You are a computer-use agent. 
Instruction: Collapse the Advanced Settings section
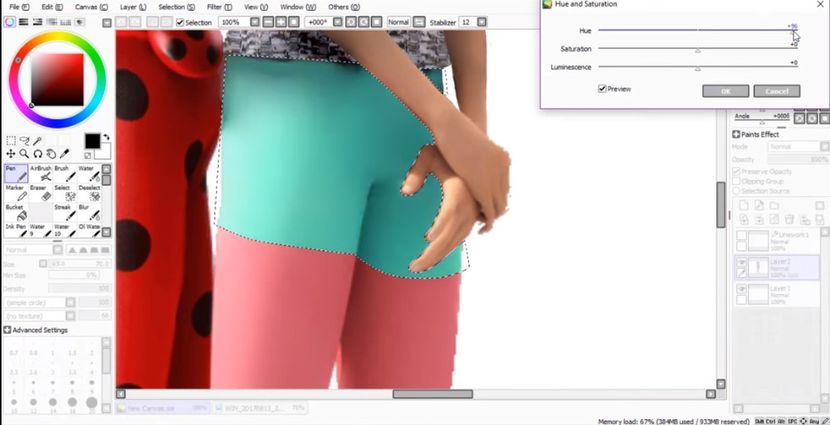7,330
